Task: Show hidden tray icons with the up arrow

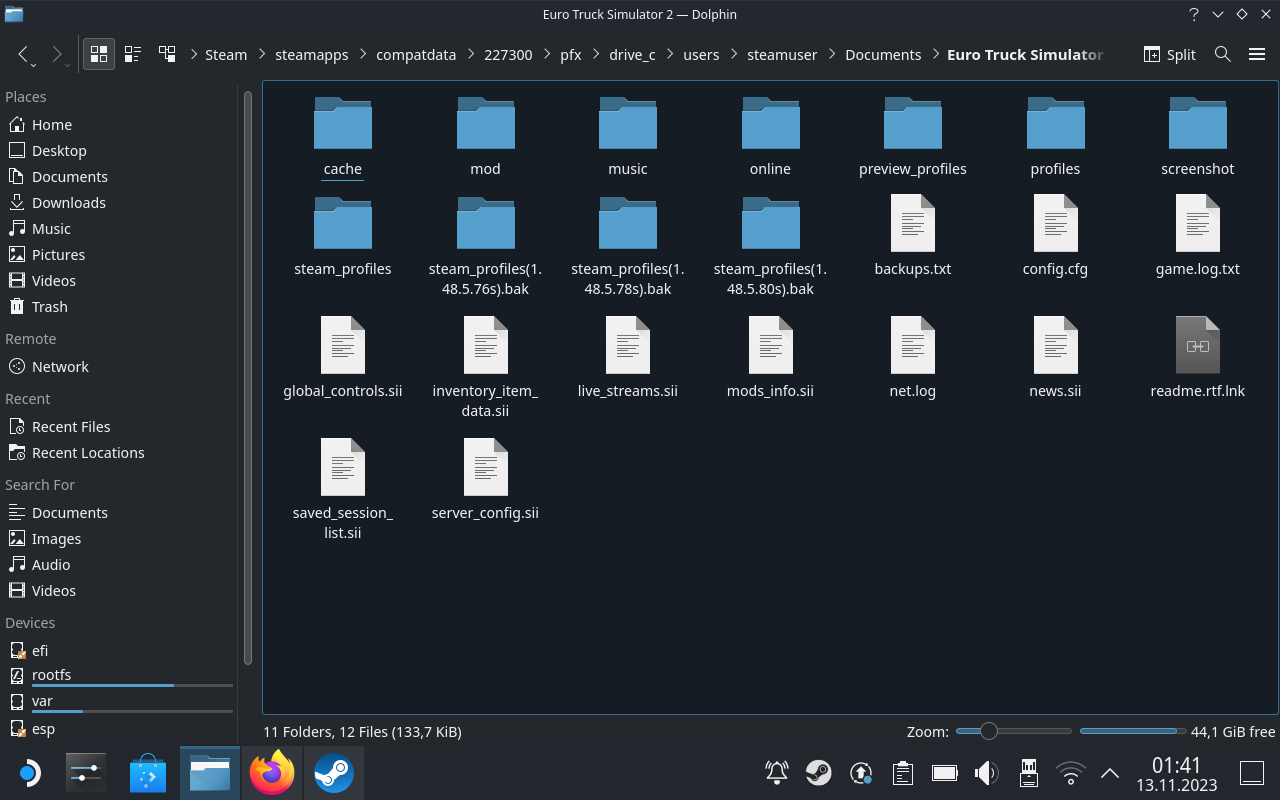Action: [1109, 773]
